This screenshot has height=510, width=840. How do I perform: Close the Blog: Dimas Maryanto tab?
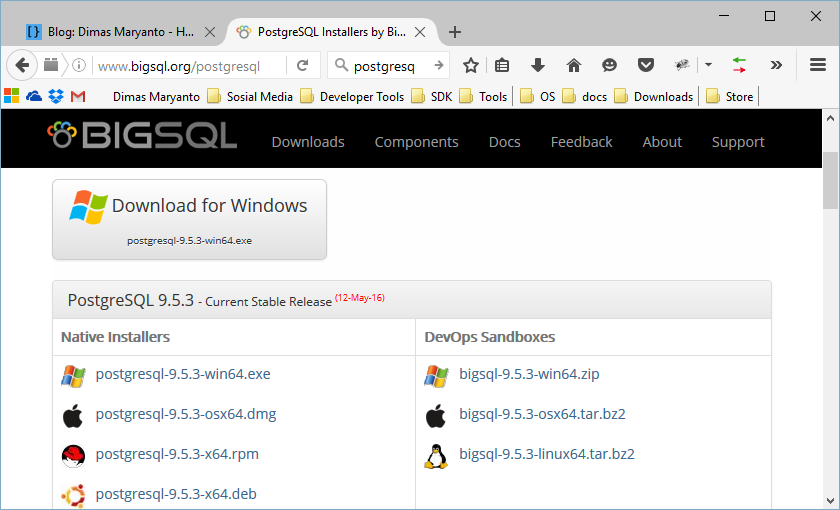click(210, 32)
